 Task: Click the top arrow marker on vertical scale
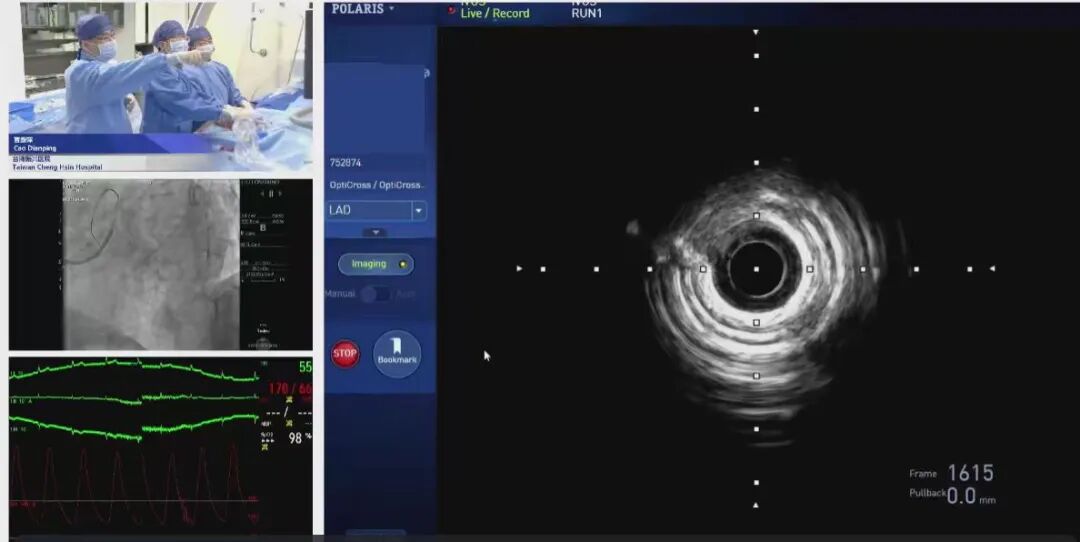click(756, 32)
